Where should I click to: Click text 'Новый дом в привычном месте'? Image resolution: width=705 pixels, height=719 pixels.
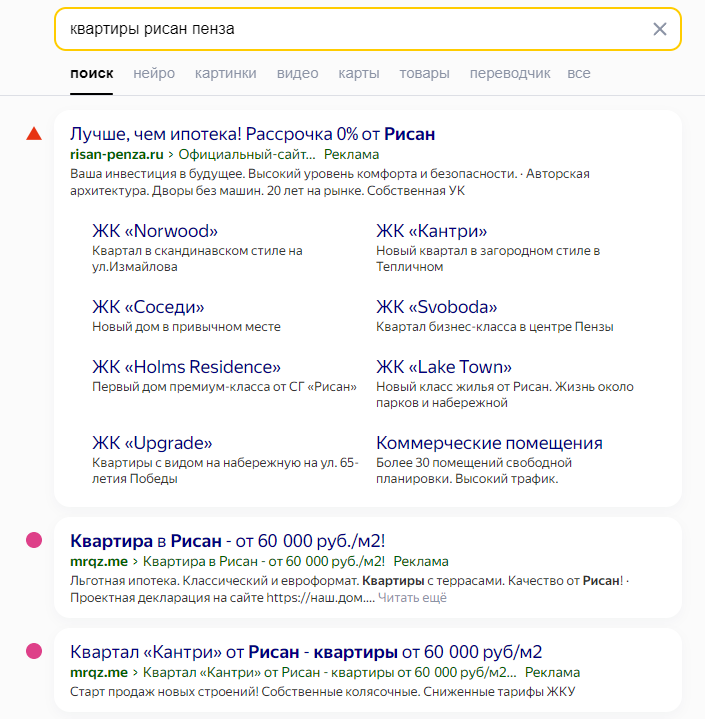(x=186, y=327)
